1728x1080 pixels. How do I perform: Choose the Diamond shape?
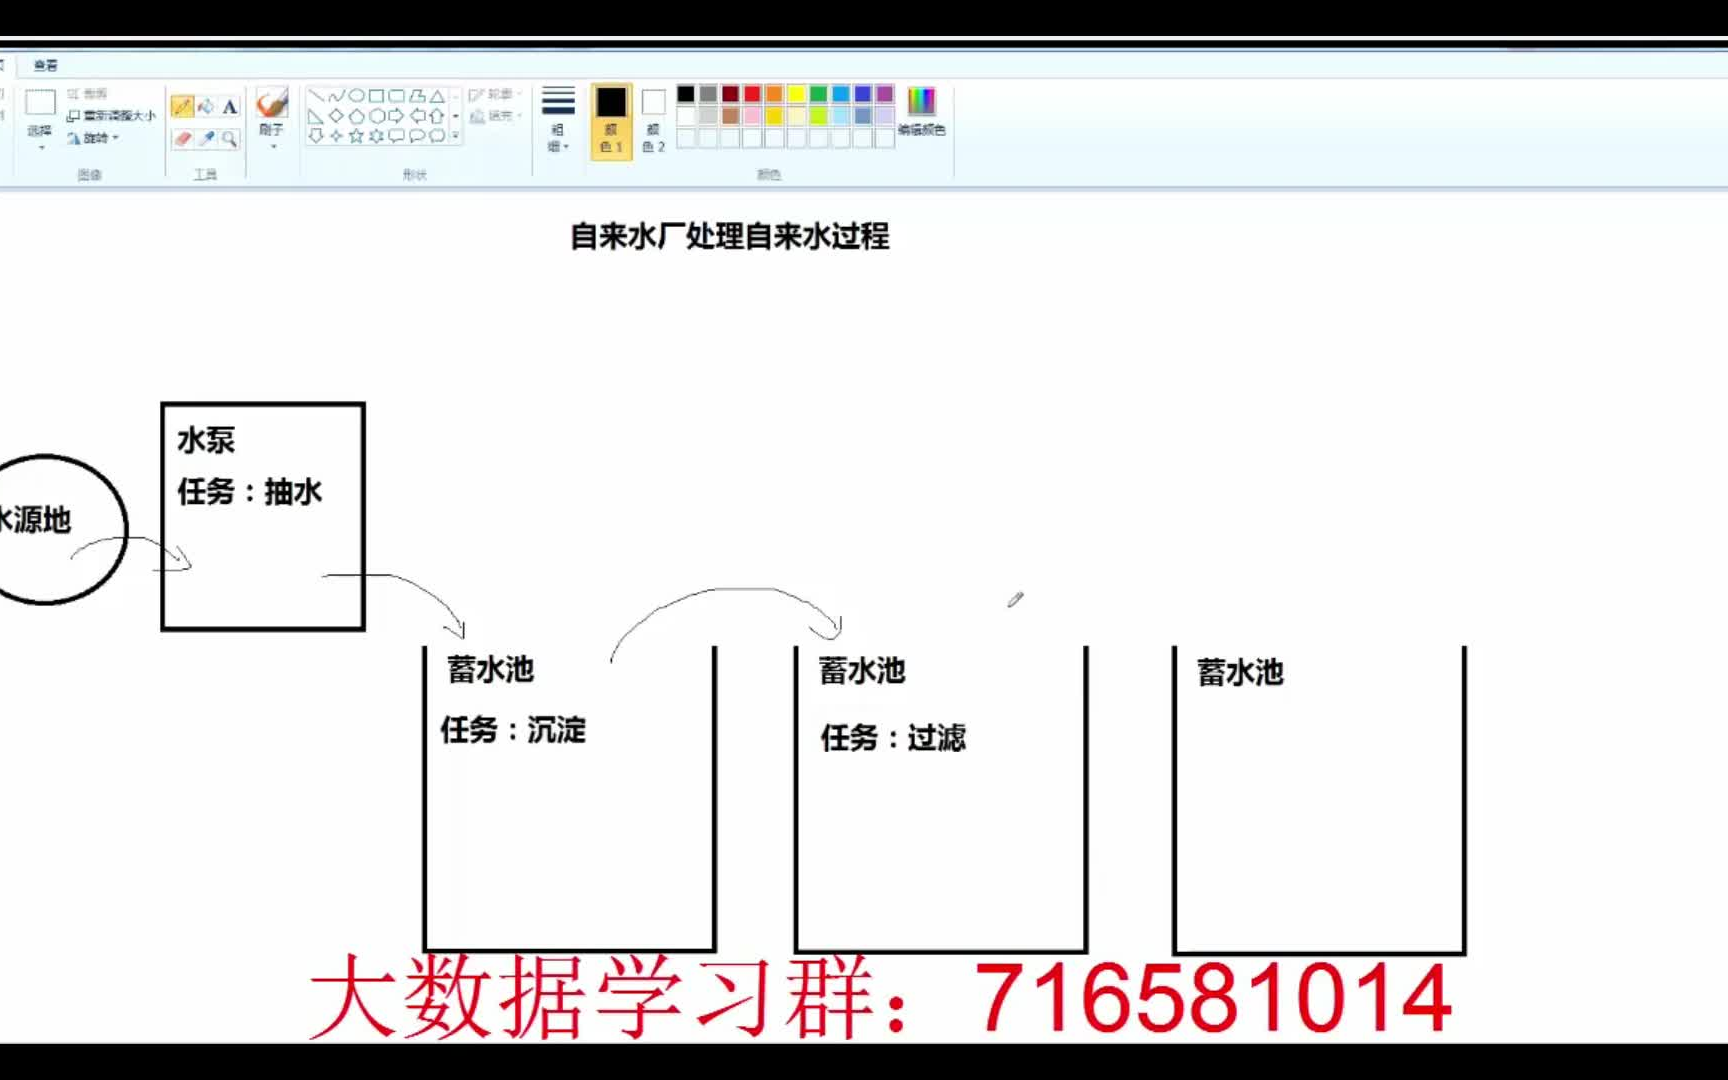(x=336, y=116)
